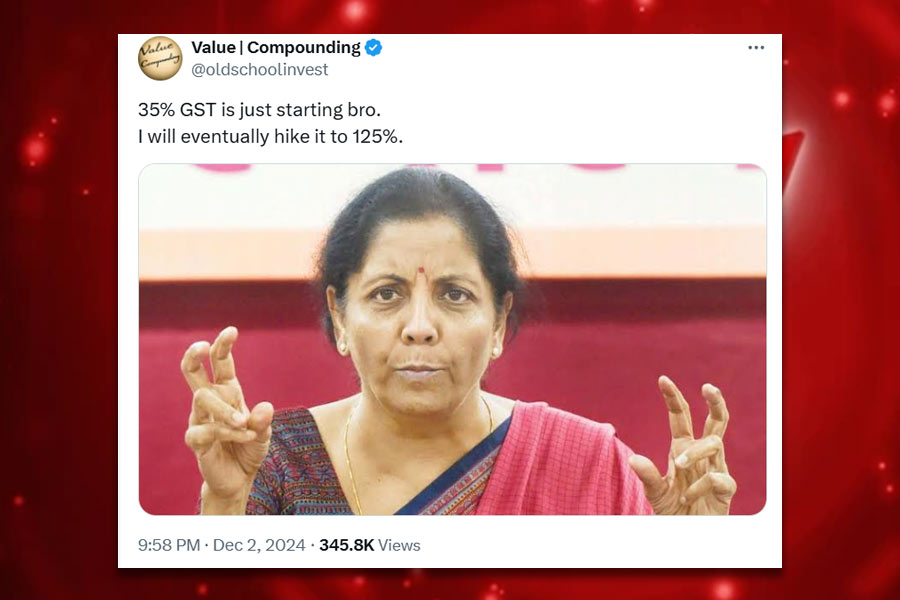
Task: Click the 'Value | Compounding' display name
Action: 276,48
